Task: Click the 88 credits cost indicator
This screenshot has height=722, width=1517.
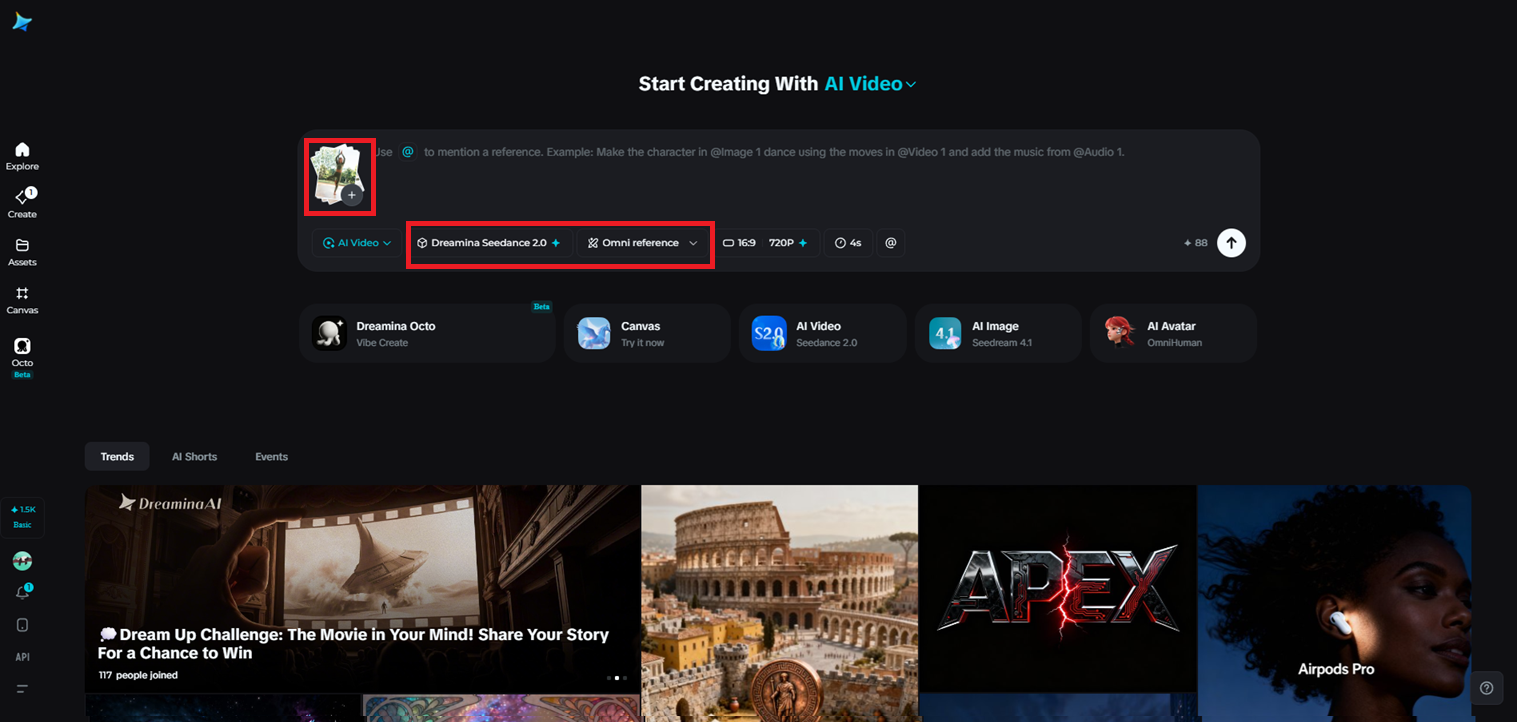Action: [1195, 243]
